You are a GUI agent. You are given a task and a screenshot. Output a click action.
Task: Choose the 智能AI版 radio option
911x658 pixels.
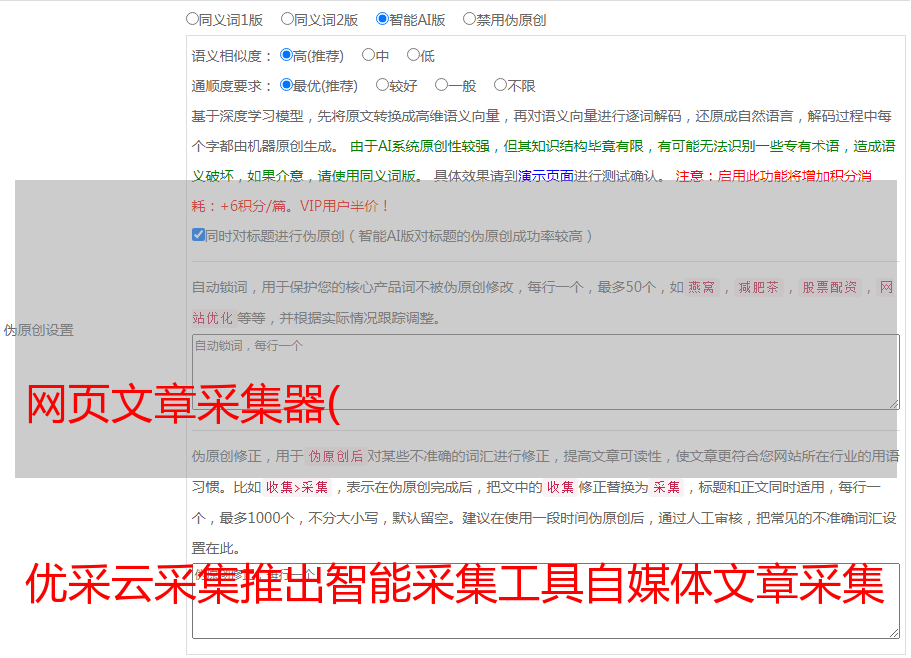(x=382, y=19)
